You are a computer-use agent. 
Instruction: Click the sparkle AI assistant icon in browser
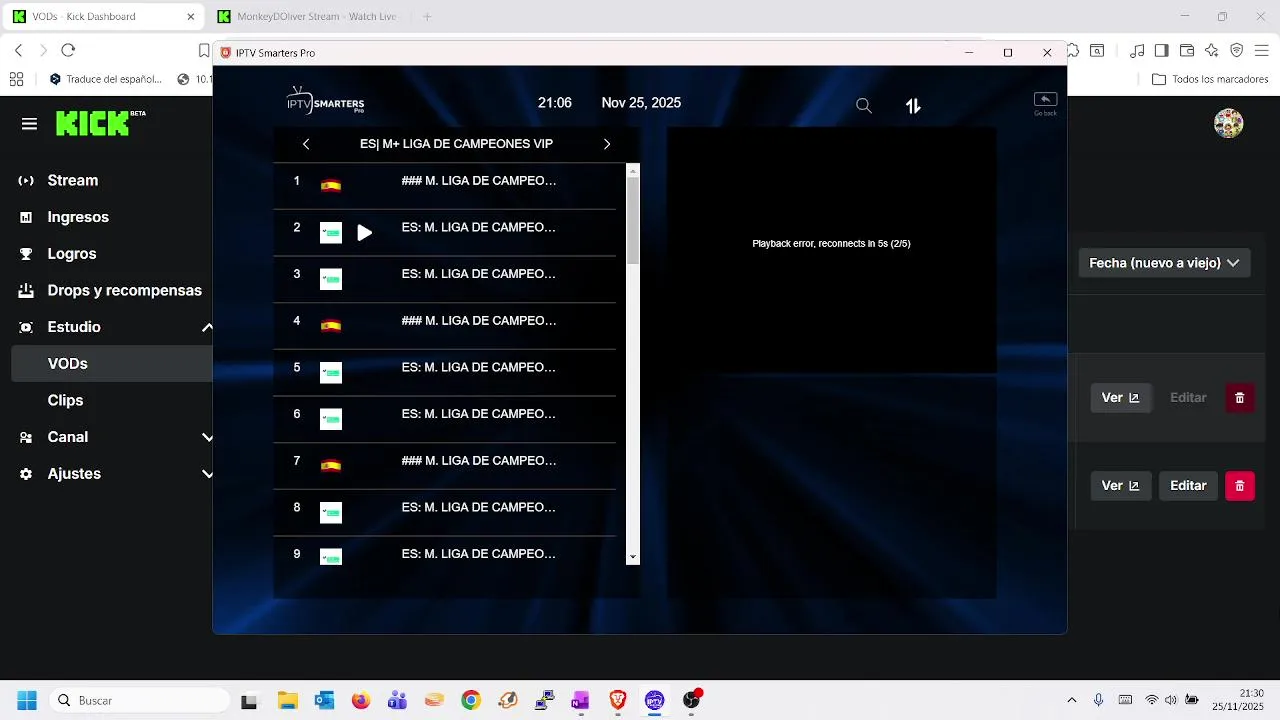coord(1212,51)
